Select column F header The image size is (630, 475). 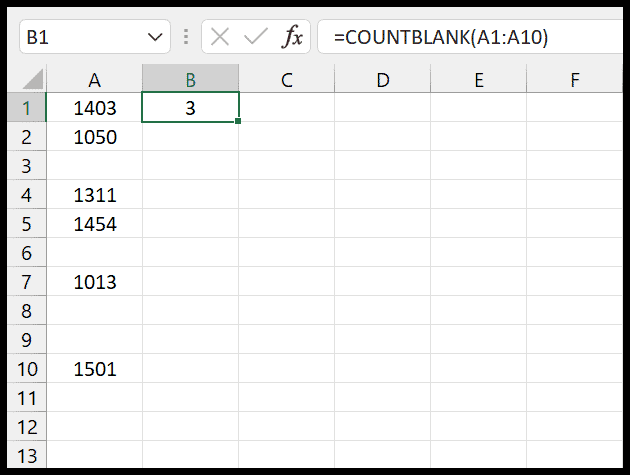(575, 80)
